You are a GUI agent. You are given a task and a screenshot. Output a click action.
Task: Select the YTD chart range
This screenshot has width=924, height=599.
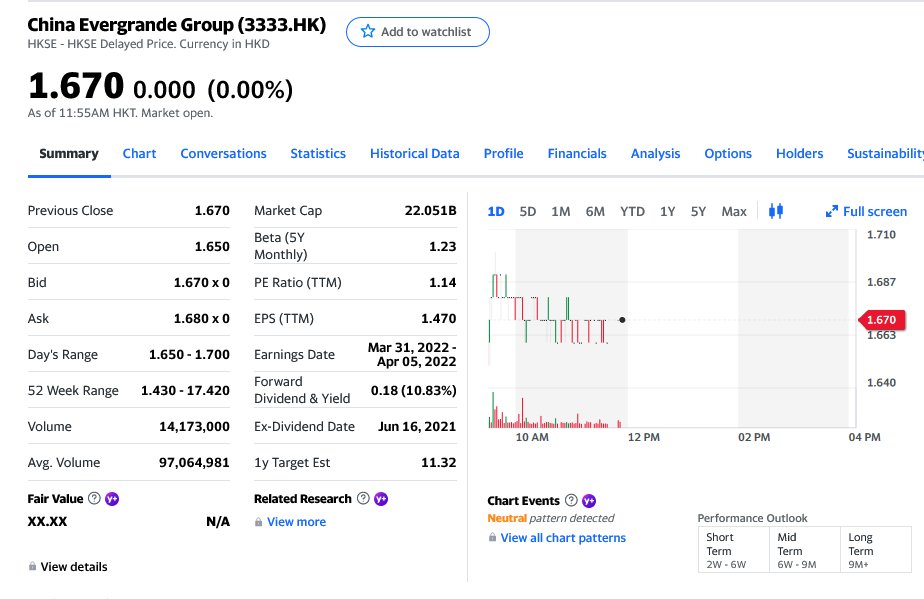(x=632, y=212)
